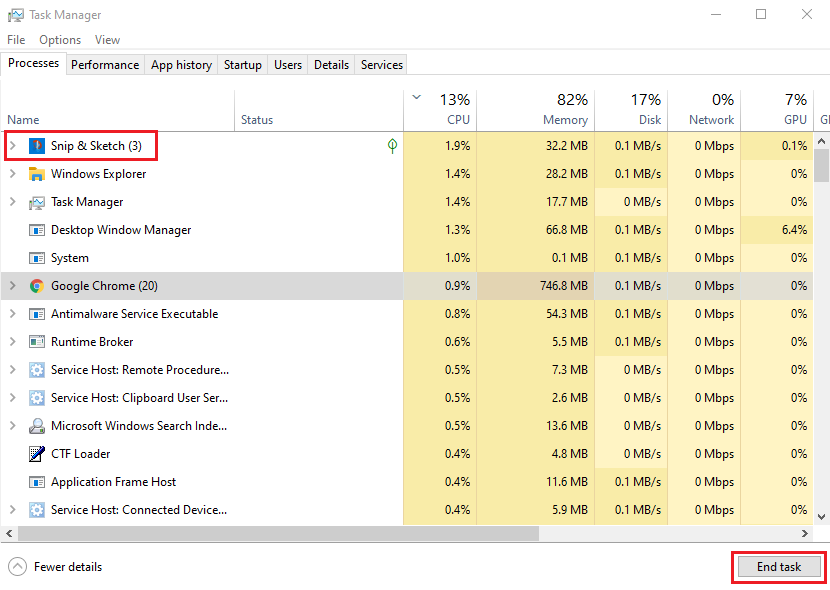This screenshot has height=590, width=830.
Task: Sort processes by Memory column header
Action: point(536,110)
